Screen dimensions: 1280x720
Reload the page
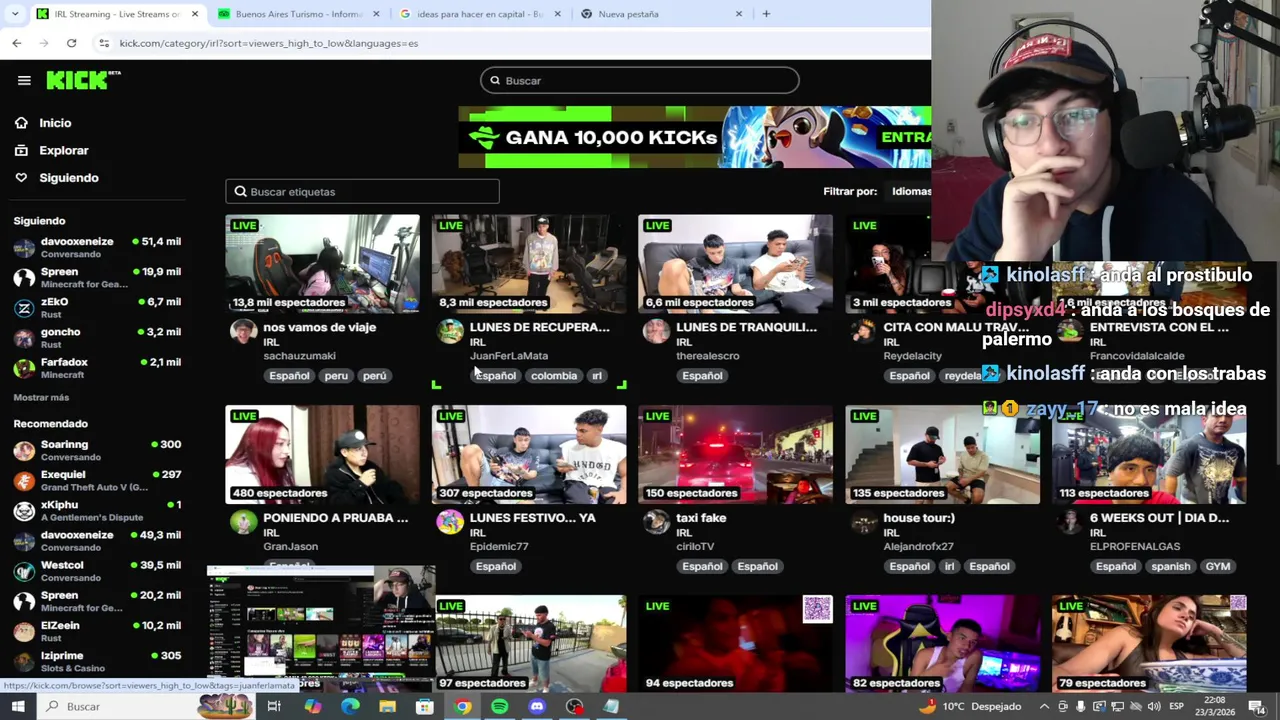pyautogui.click(x=71, y=43)
